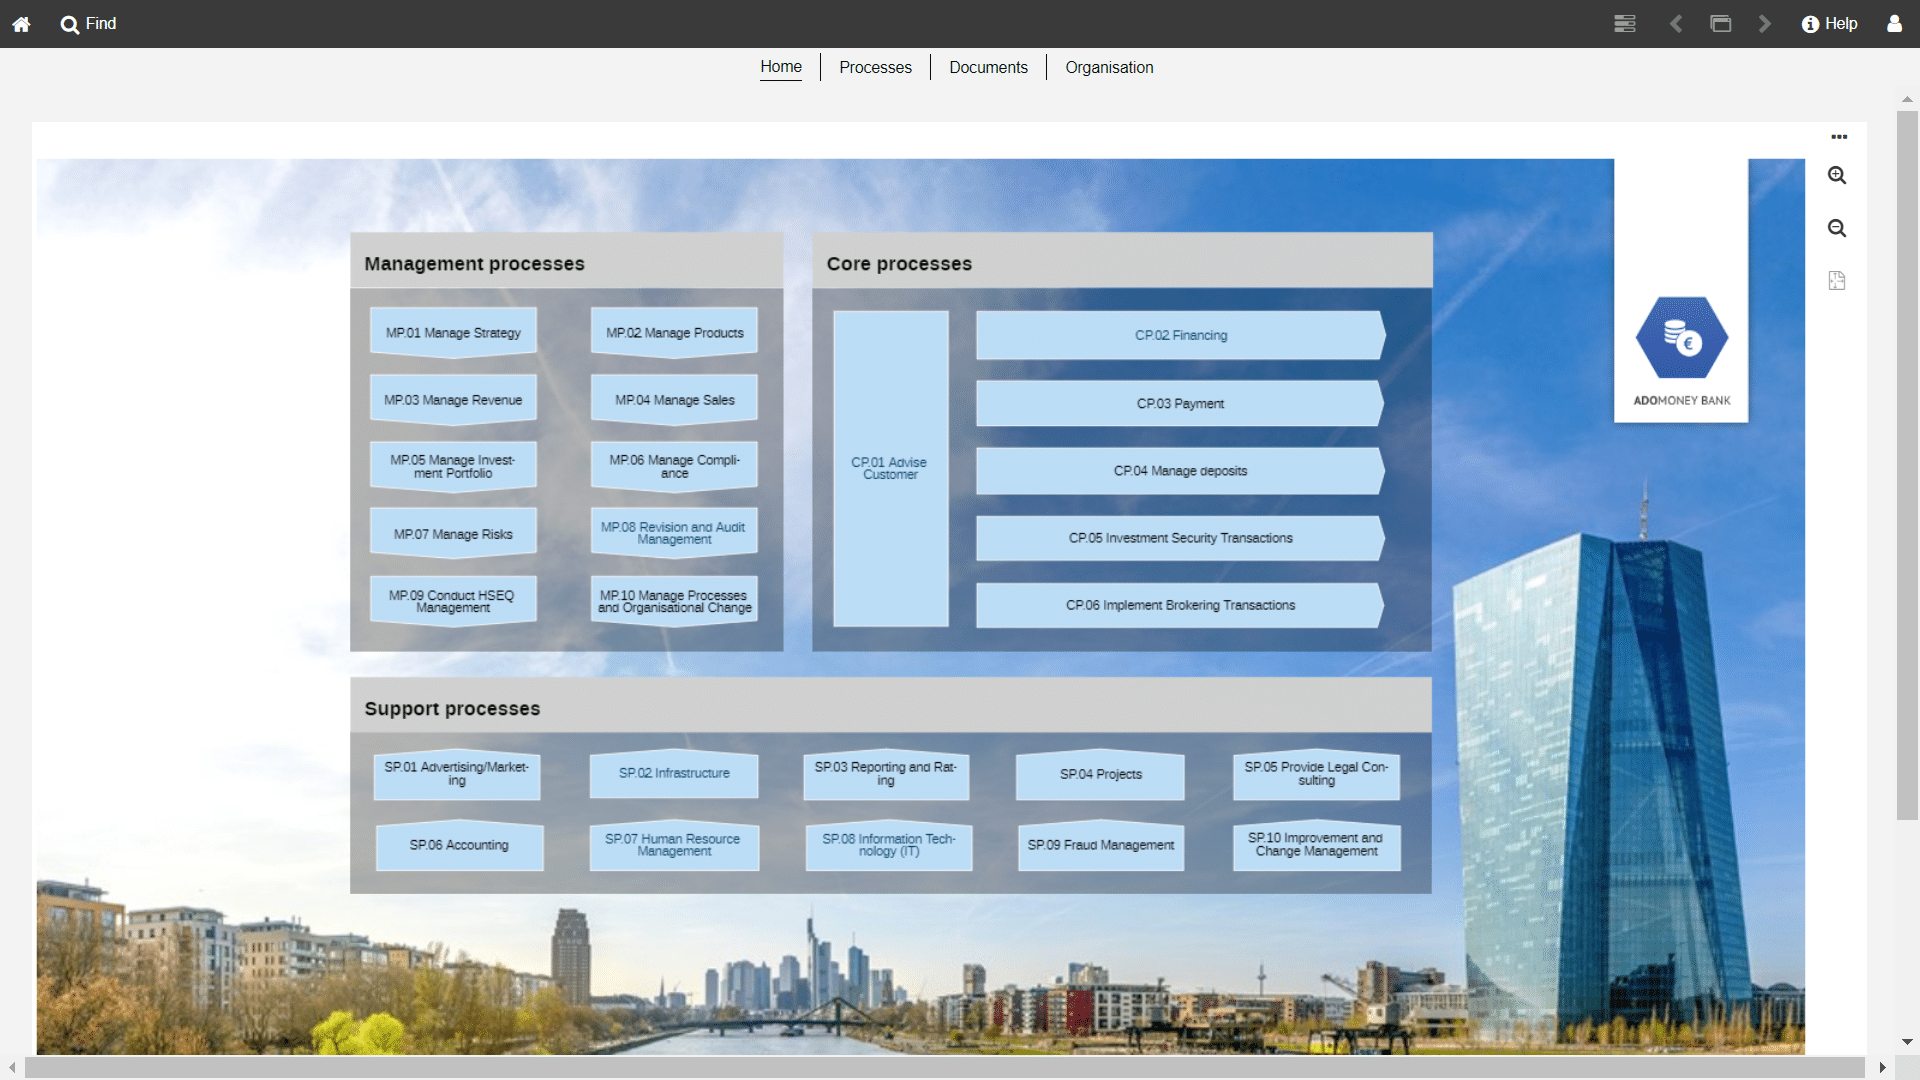This screenshot has width=1920, height=1080.
Task: Open the Documents tab
Action: click(x=988, y=67)
